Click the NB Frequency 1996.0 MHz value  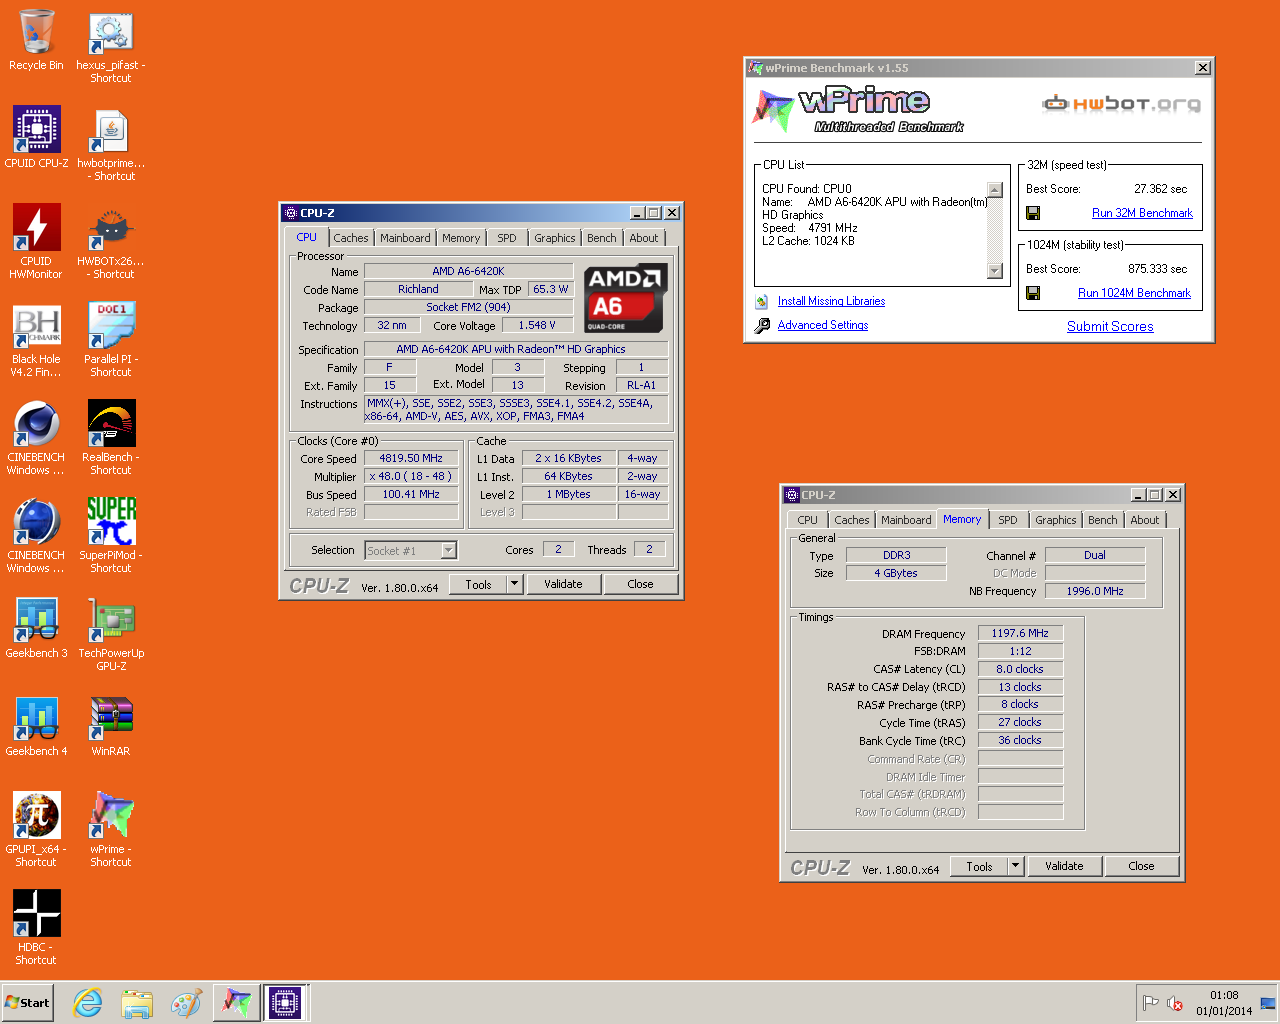(1095, 591)
